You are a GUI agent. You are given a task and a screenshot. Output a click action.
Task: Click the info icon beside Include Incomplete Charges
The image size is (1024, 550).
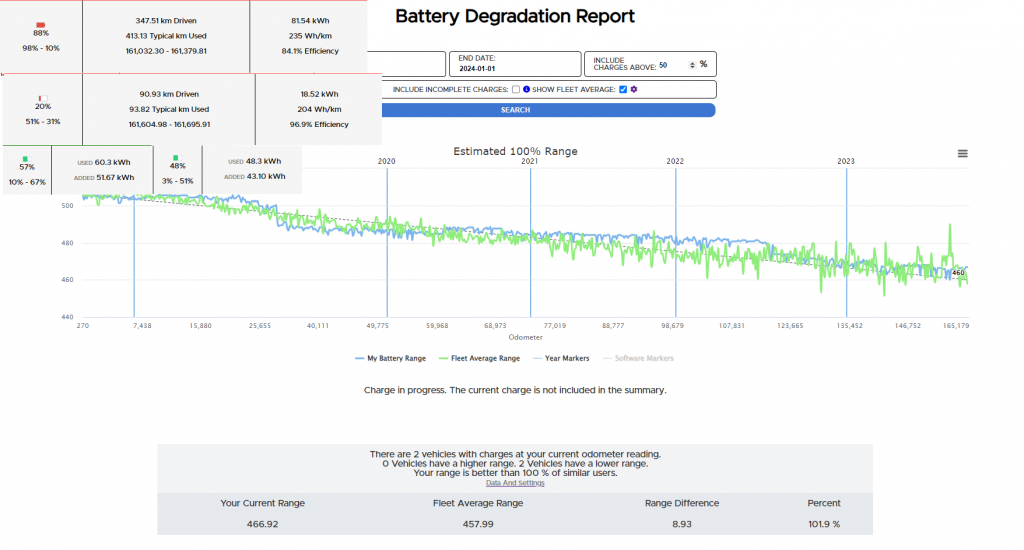coord(527,90)
